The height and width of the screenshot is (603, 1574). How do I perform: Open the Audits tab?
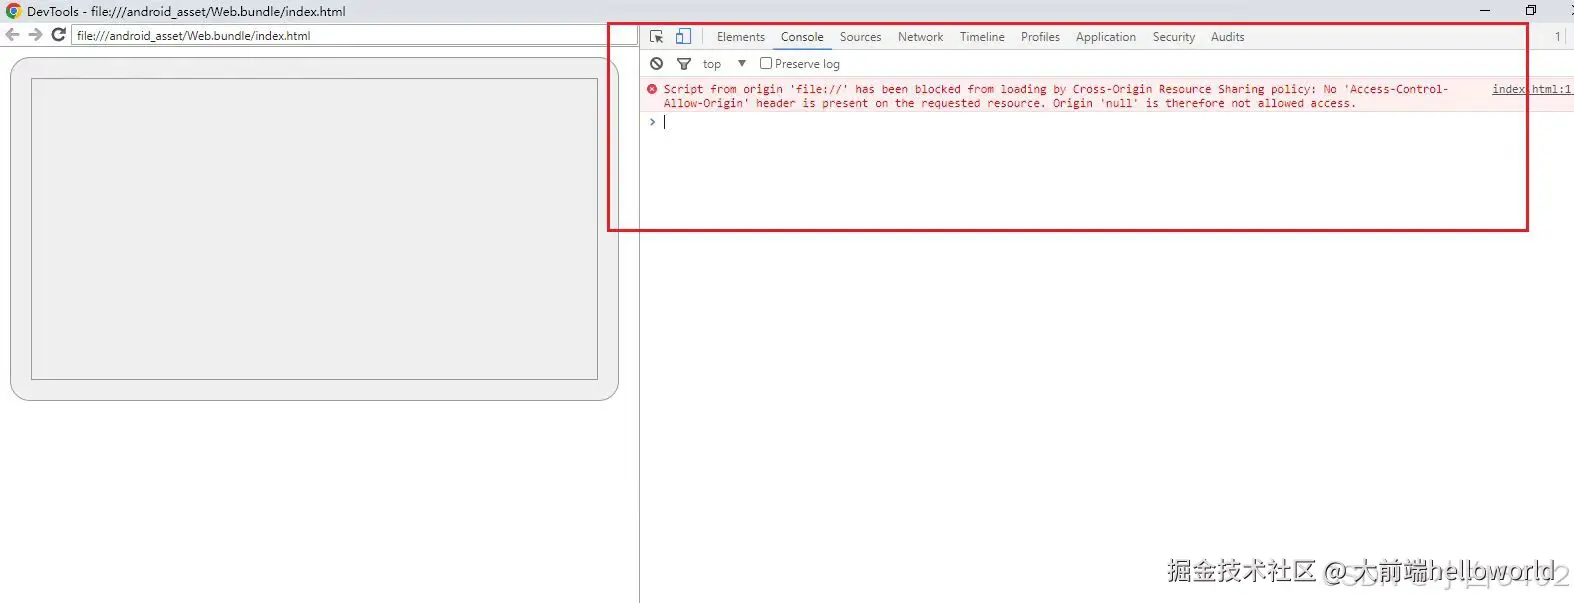click(x=1227, y=37)
